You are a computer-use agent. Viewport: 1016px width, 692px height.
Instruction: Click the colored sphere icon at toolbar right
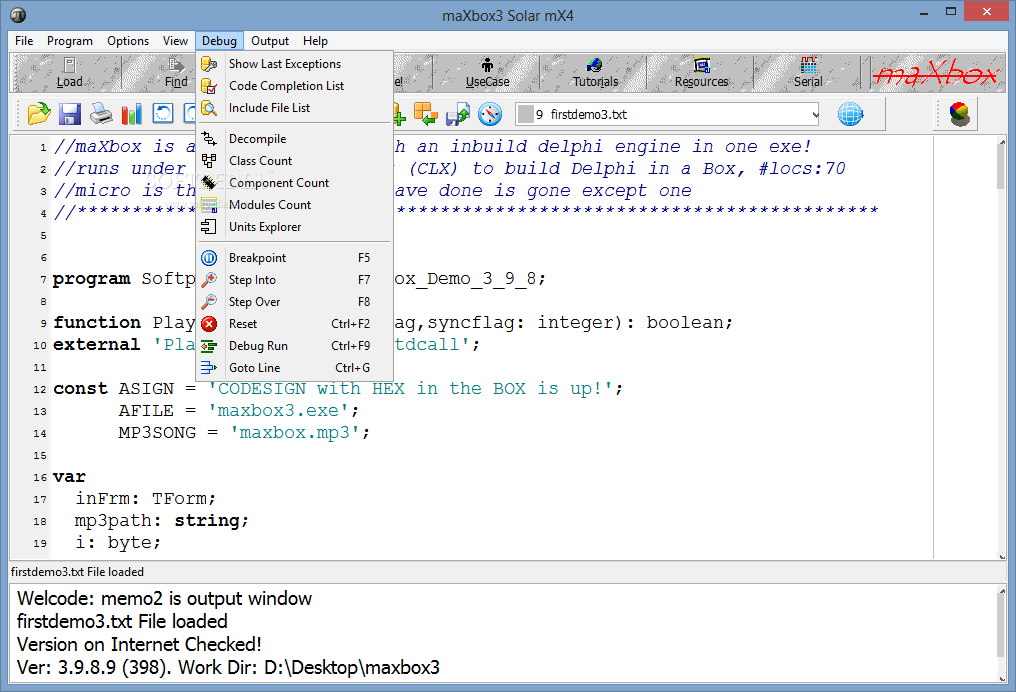(959, 114)
